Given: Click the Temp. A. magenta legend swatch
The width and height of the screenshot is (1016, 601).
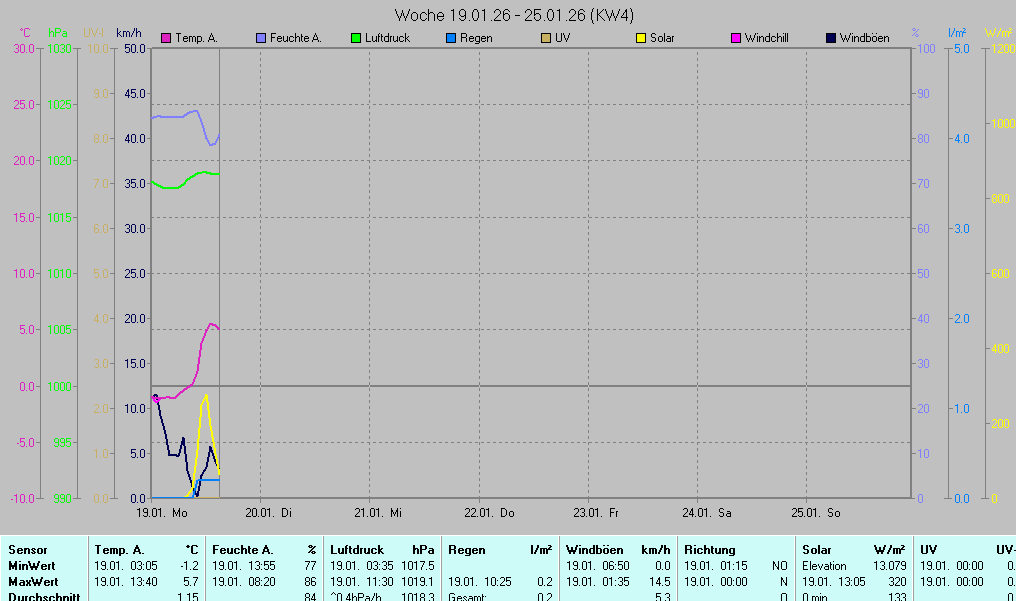Looking at the screenshot, I should 166,38.
